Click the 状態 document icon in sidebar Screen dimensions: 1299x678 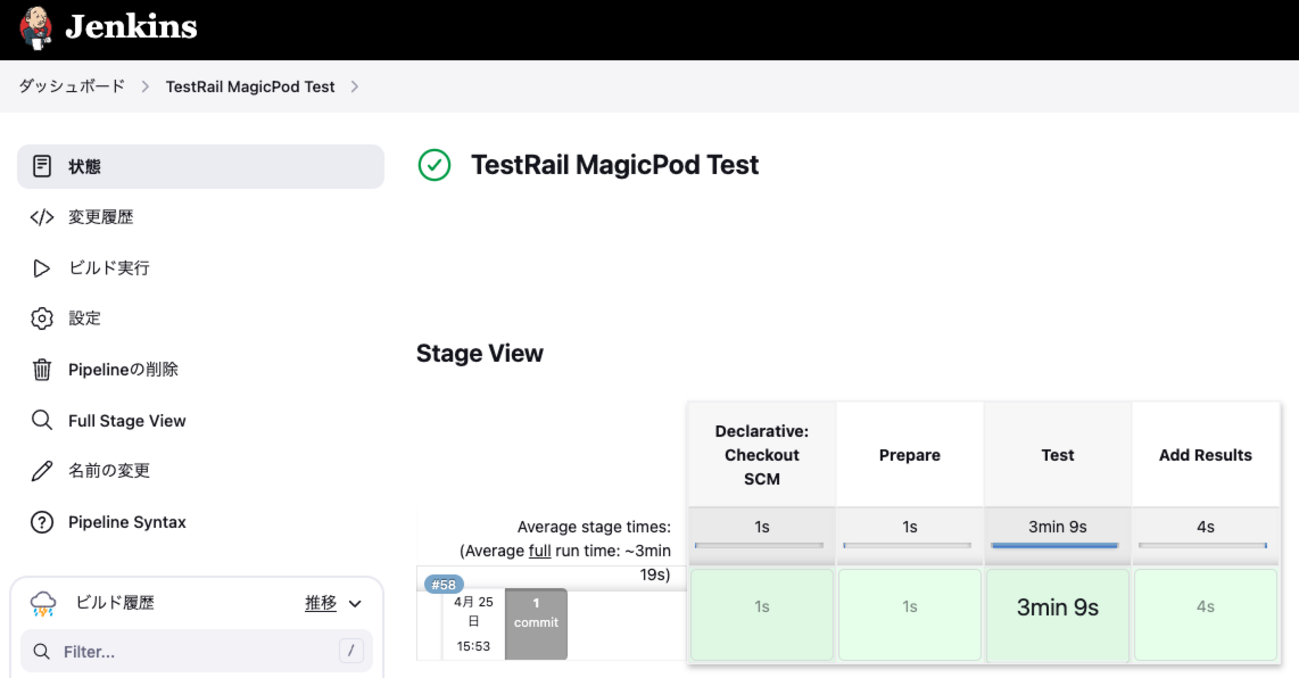coord(42,166)
